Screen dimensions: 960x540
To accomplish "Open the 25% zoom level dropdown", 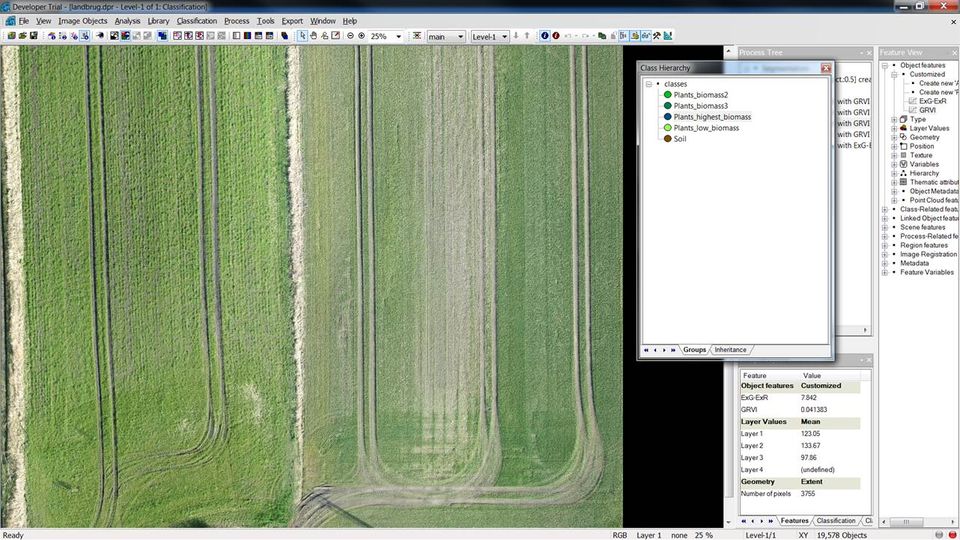I will [398, 37].
